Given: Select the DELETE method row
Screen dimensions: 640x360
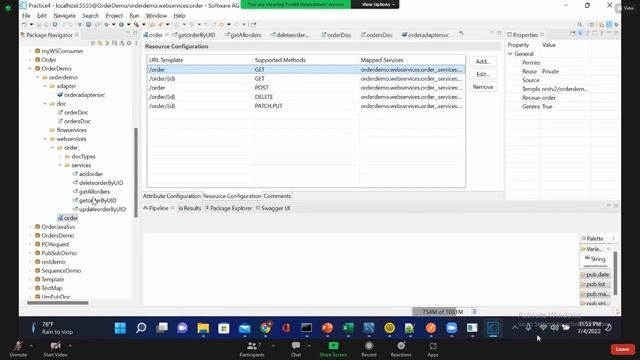Looking at the screenshot, I should click(306, 97).
